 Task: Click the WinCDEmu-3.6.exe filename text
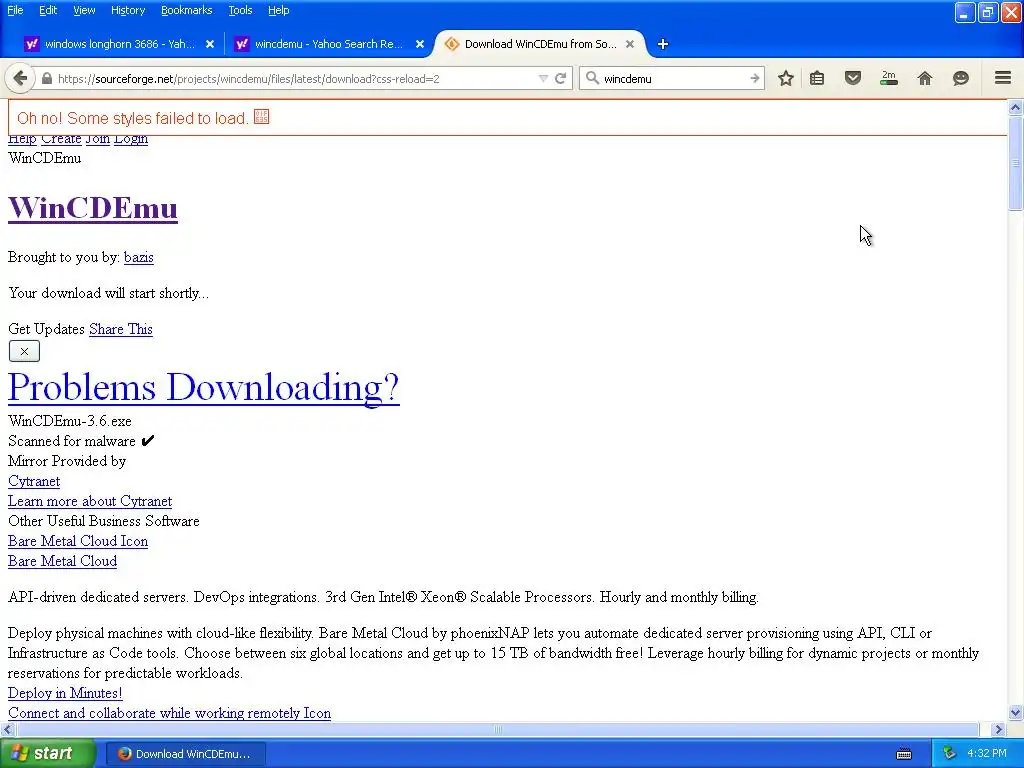click(x=70, y=421)
